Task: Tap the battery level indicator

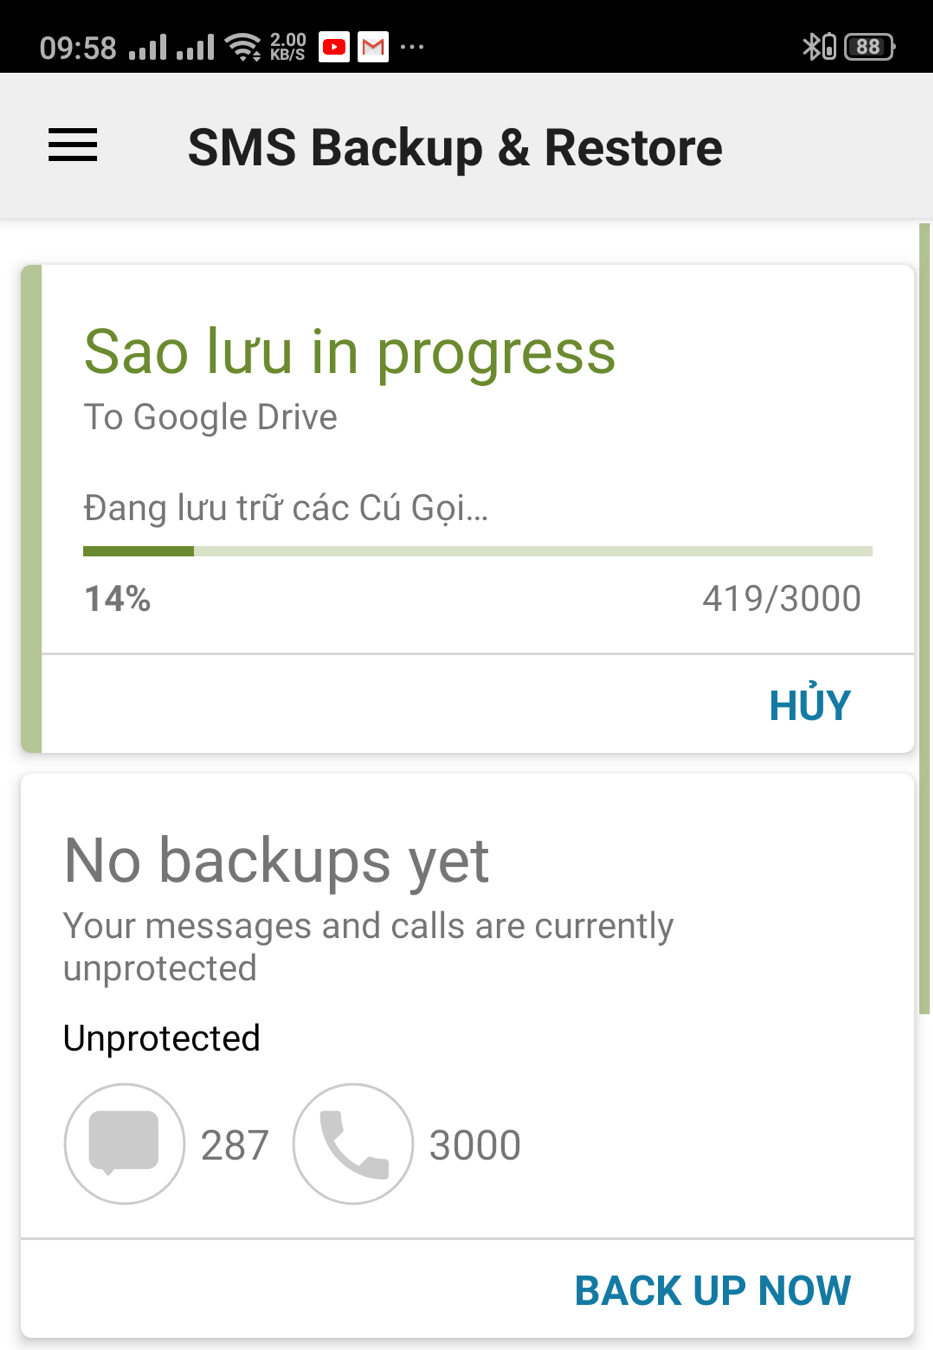Action: pyautogui.click(x=869, y=46)
